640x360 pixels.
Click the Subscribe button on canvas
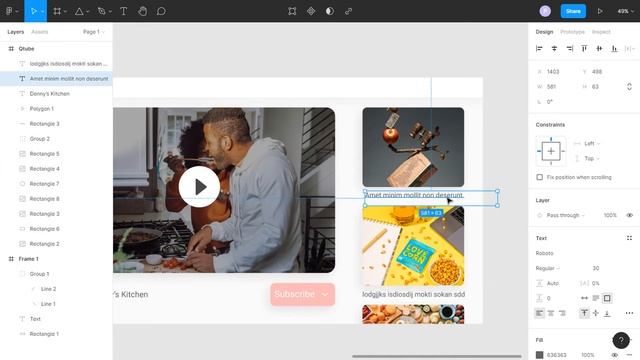(302, 294)
